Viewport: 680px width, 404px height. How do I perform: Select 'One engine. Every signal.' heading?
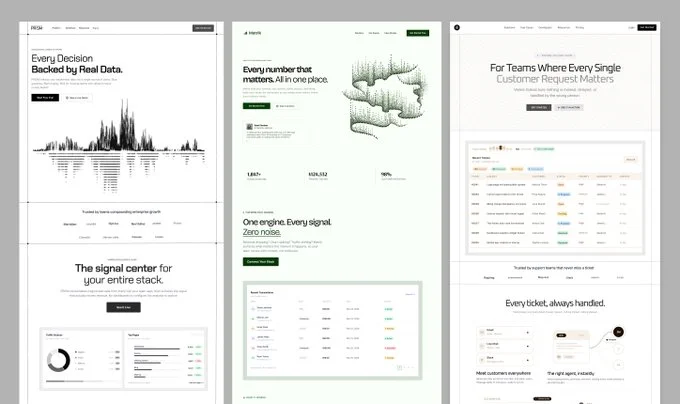287,222
